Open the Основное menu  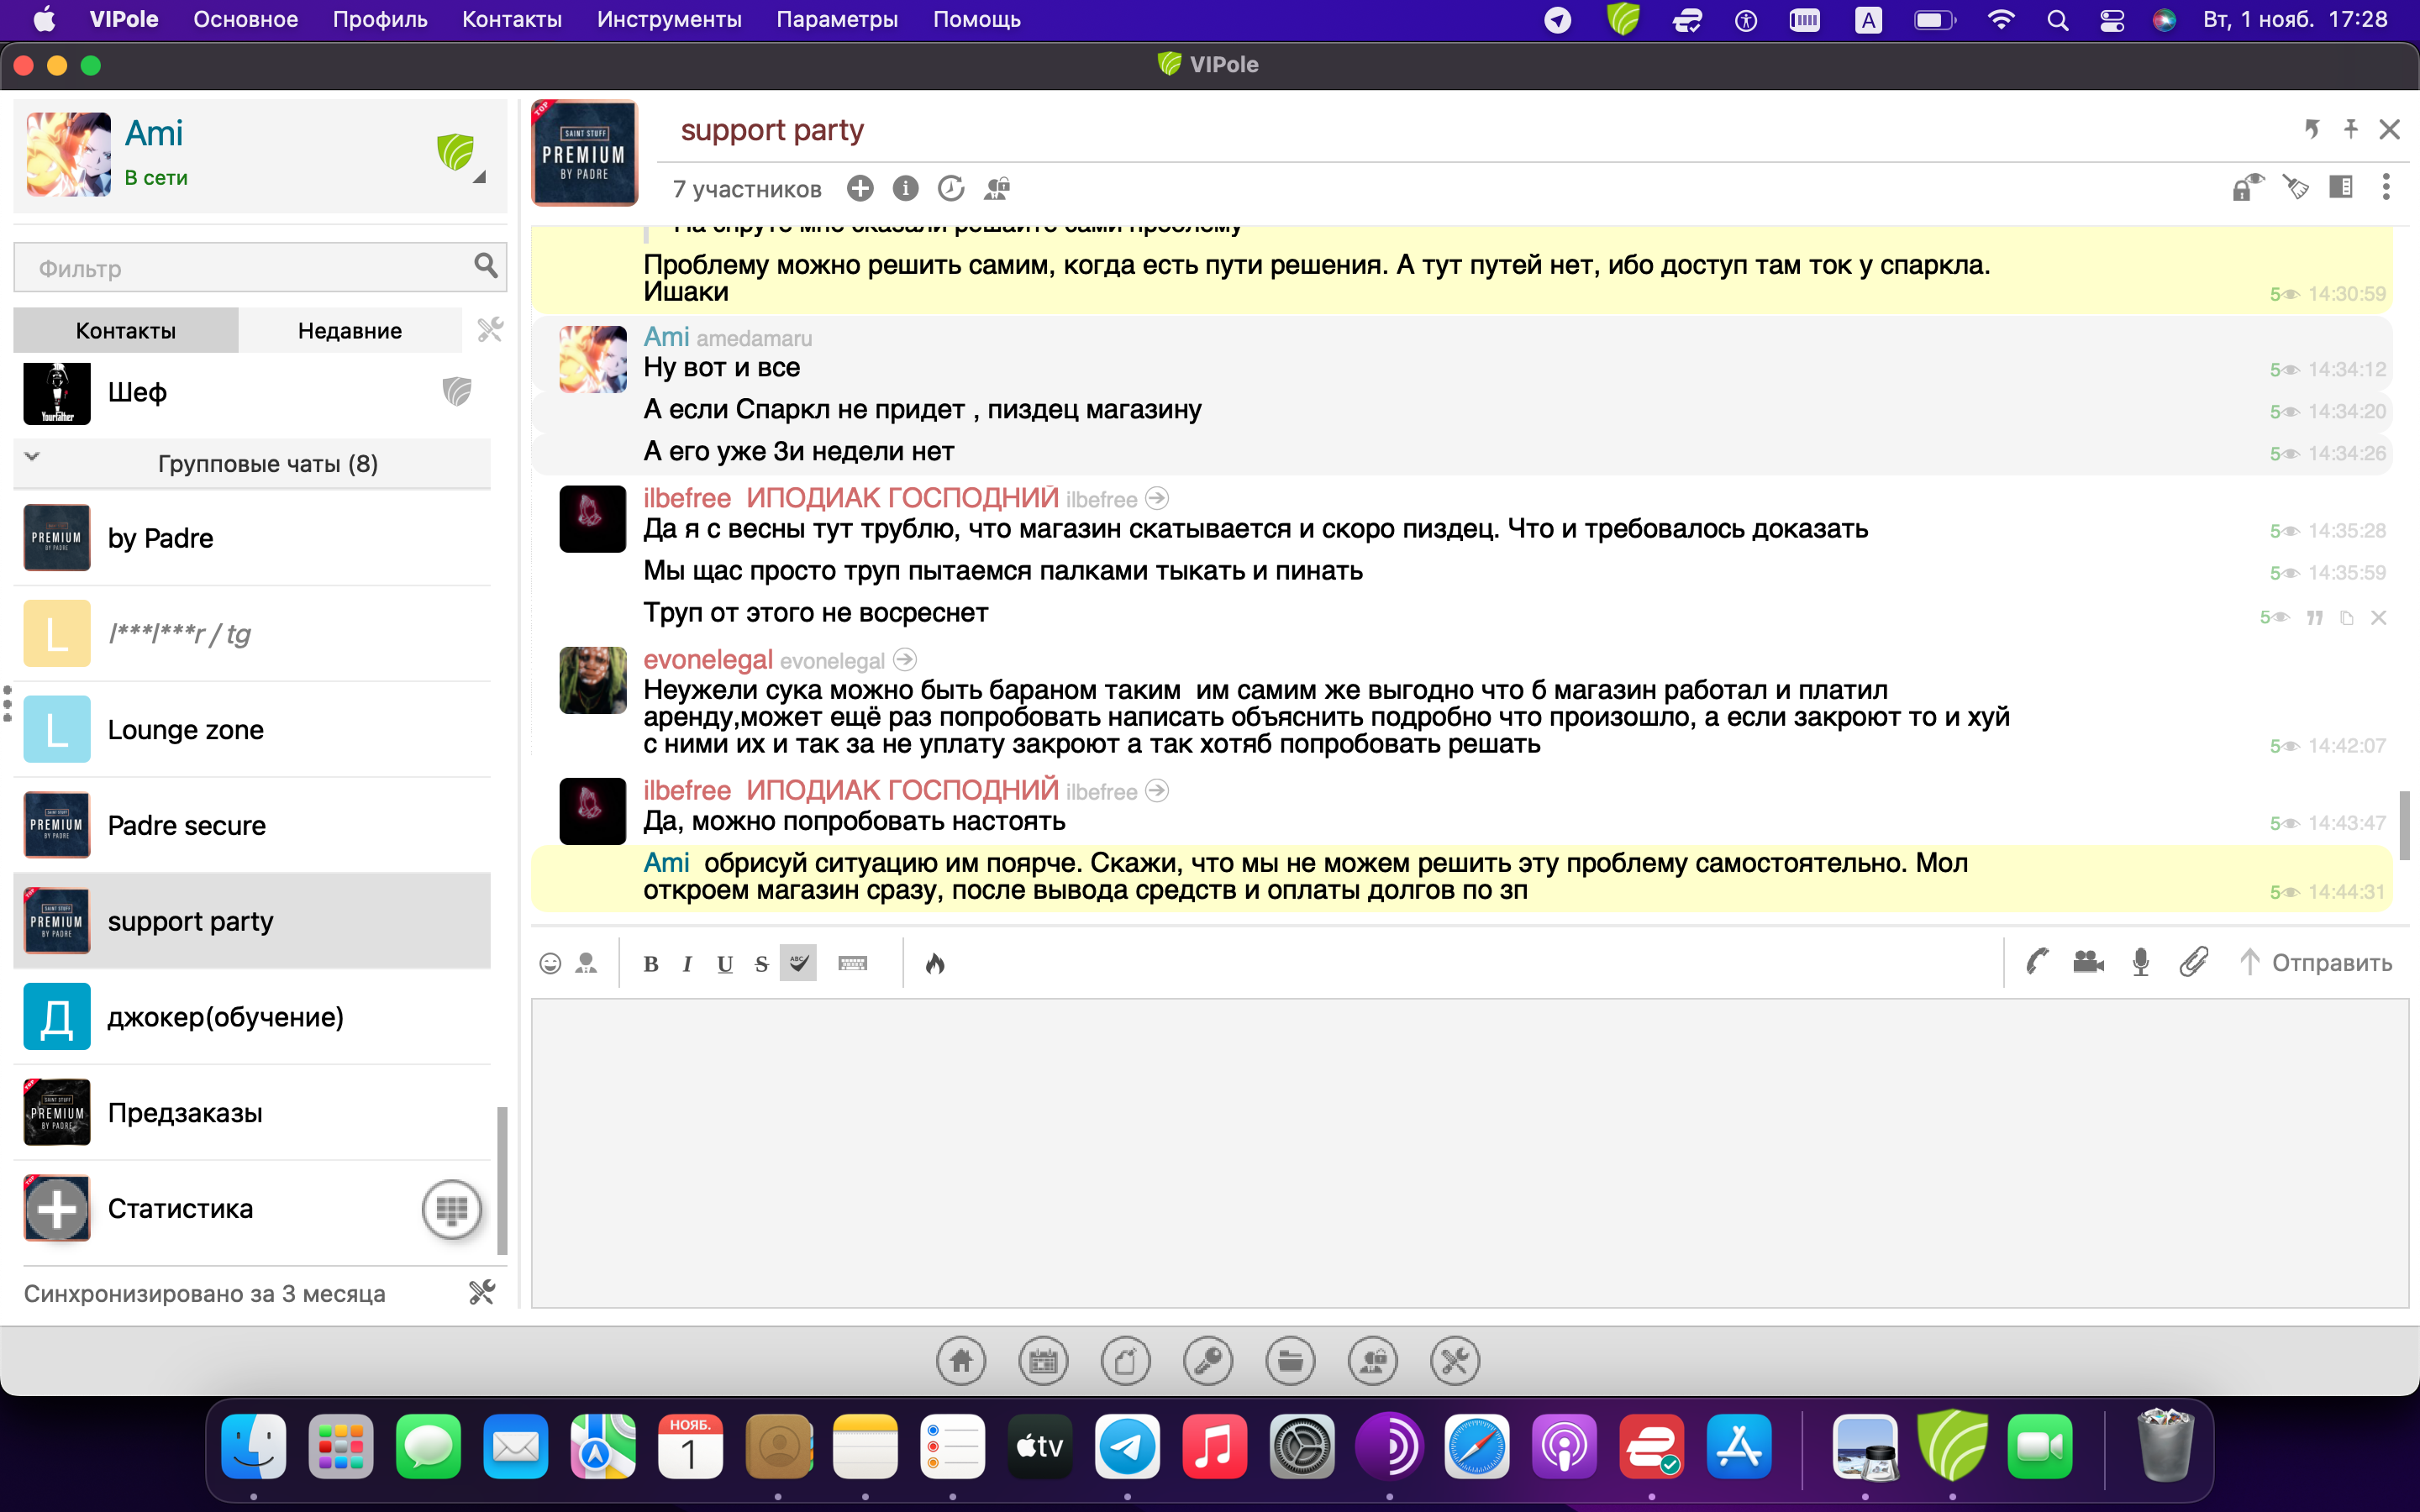click(x=245, y=19)
